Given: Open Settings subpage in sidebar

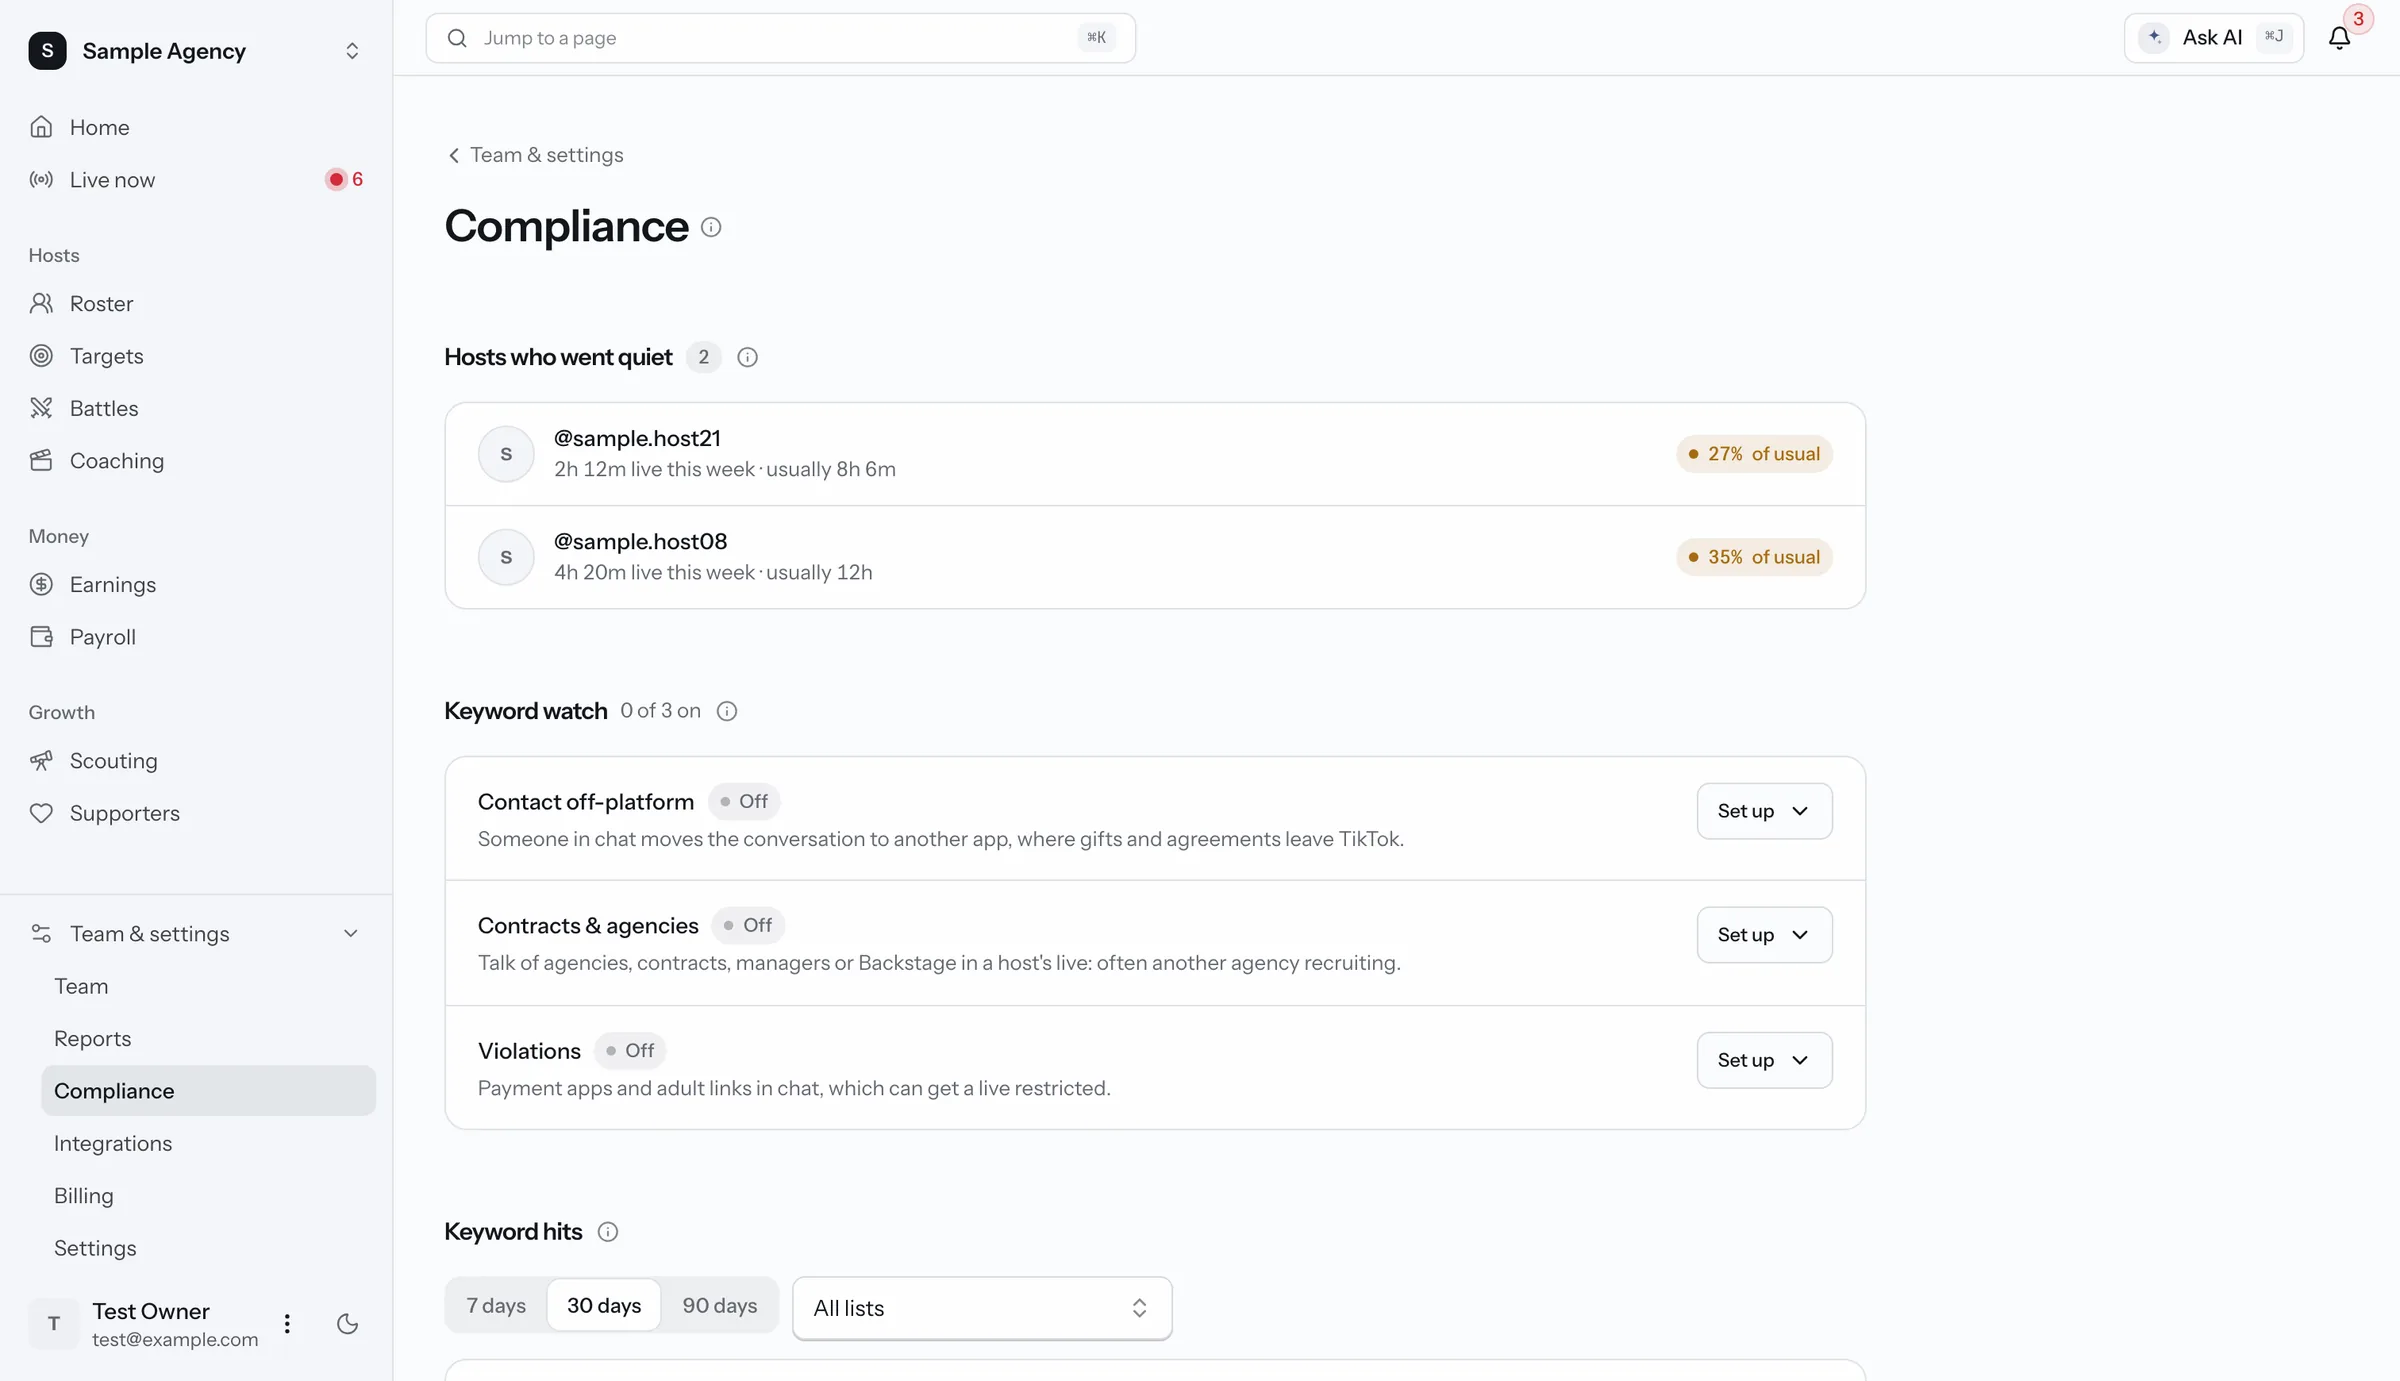Looking at the screenshot, I should coord(208,1248).
